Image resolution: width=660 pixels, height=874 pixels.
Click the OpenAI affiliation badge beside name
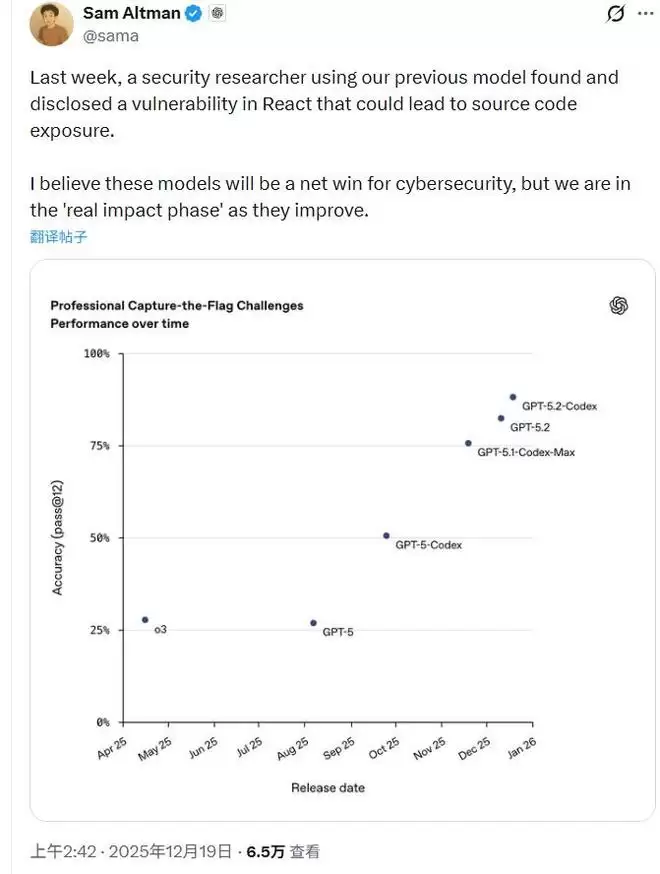coord(218,15)
